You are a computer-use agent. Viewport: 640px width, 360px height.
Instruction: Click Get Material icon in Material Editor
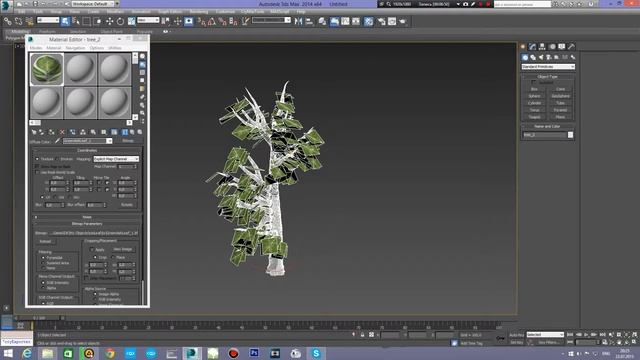coord(34,132)
